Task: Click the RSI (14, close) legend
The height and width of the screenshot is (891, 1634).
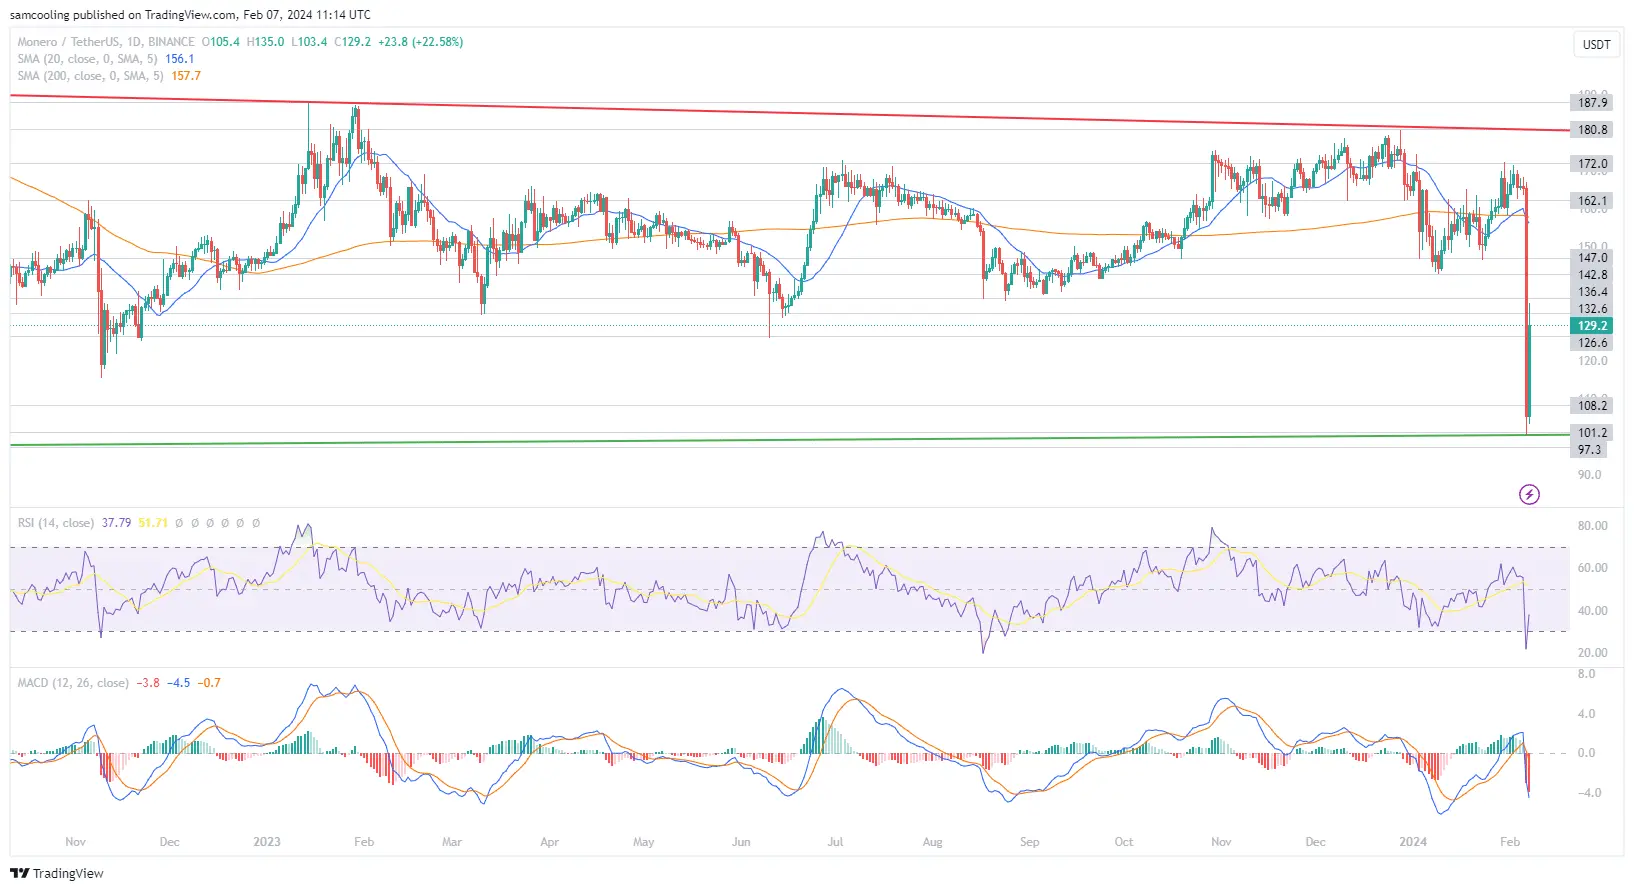Action: click(x=56, y=523)
